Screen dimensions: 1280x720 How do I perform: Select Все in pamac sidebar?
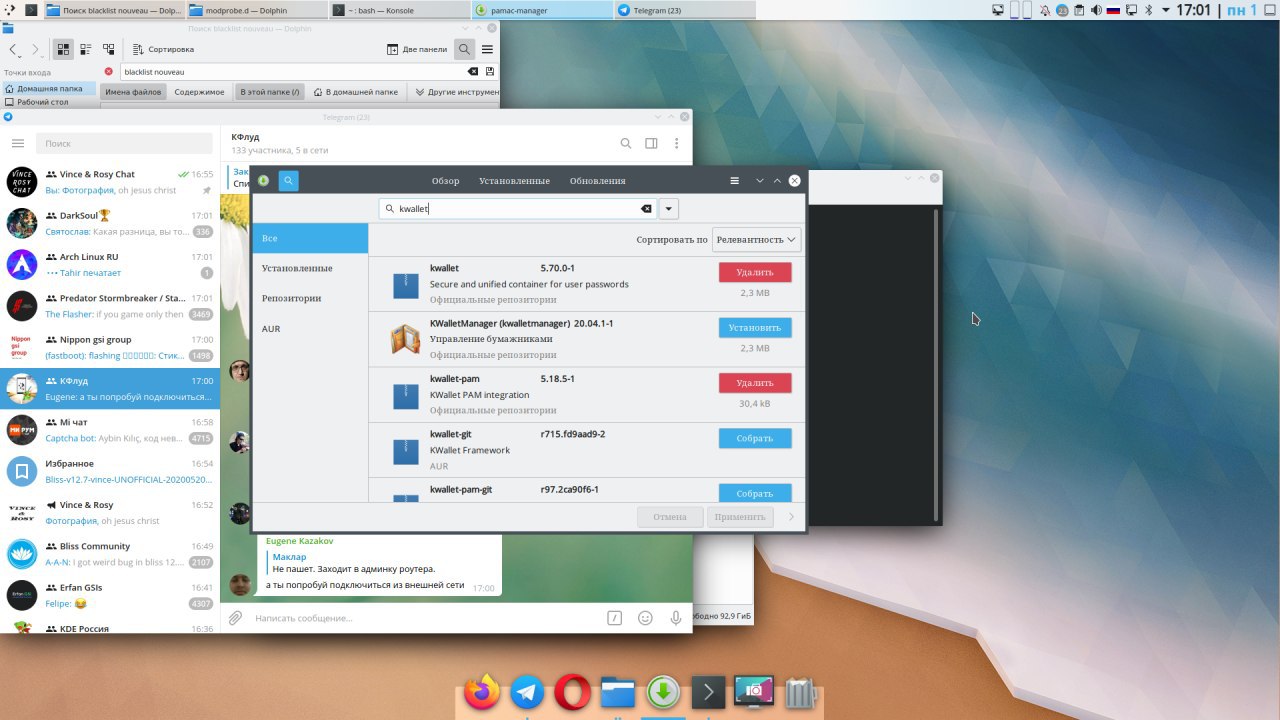coord(310,238)
